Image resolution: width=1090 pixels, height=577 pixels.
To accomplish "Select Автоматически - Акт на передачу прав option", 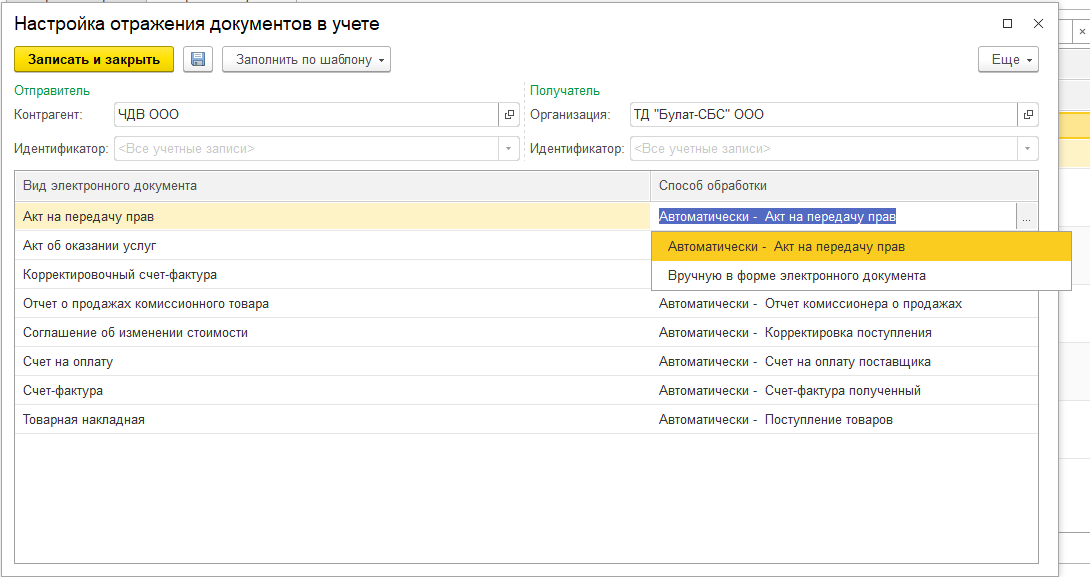I will coord(861,247).
